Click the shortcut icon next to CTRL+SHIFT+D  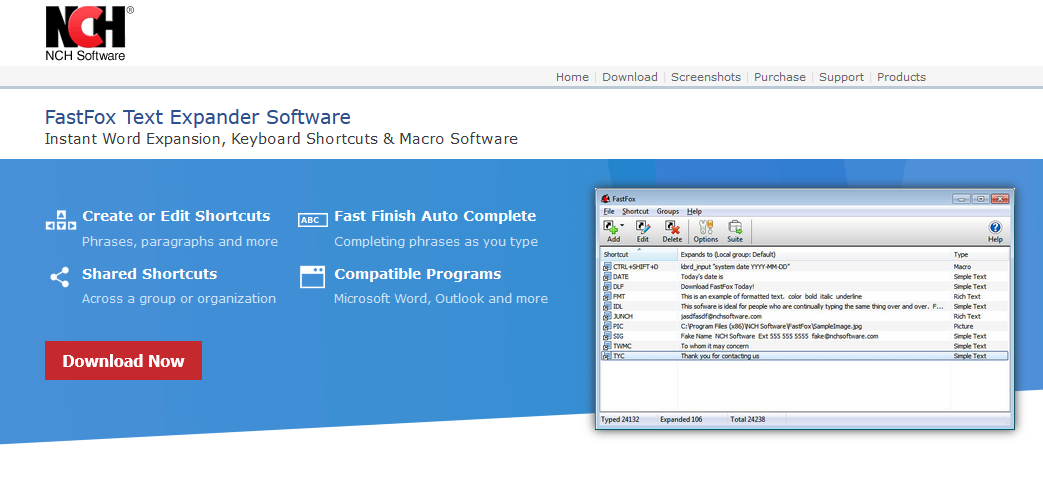607,266
